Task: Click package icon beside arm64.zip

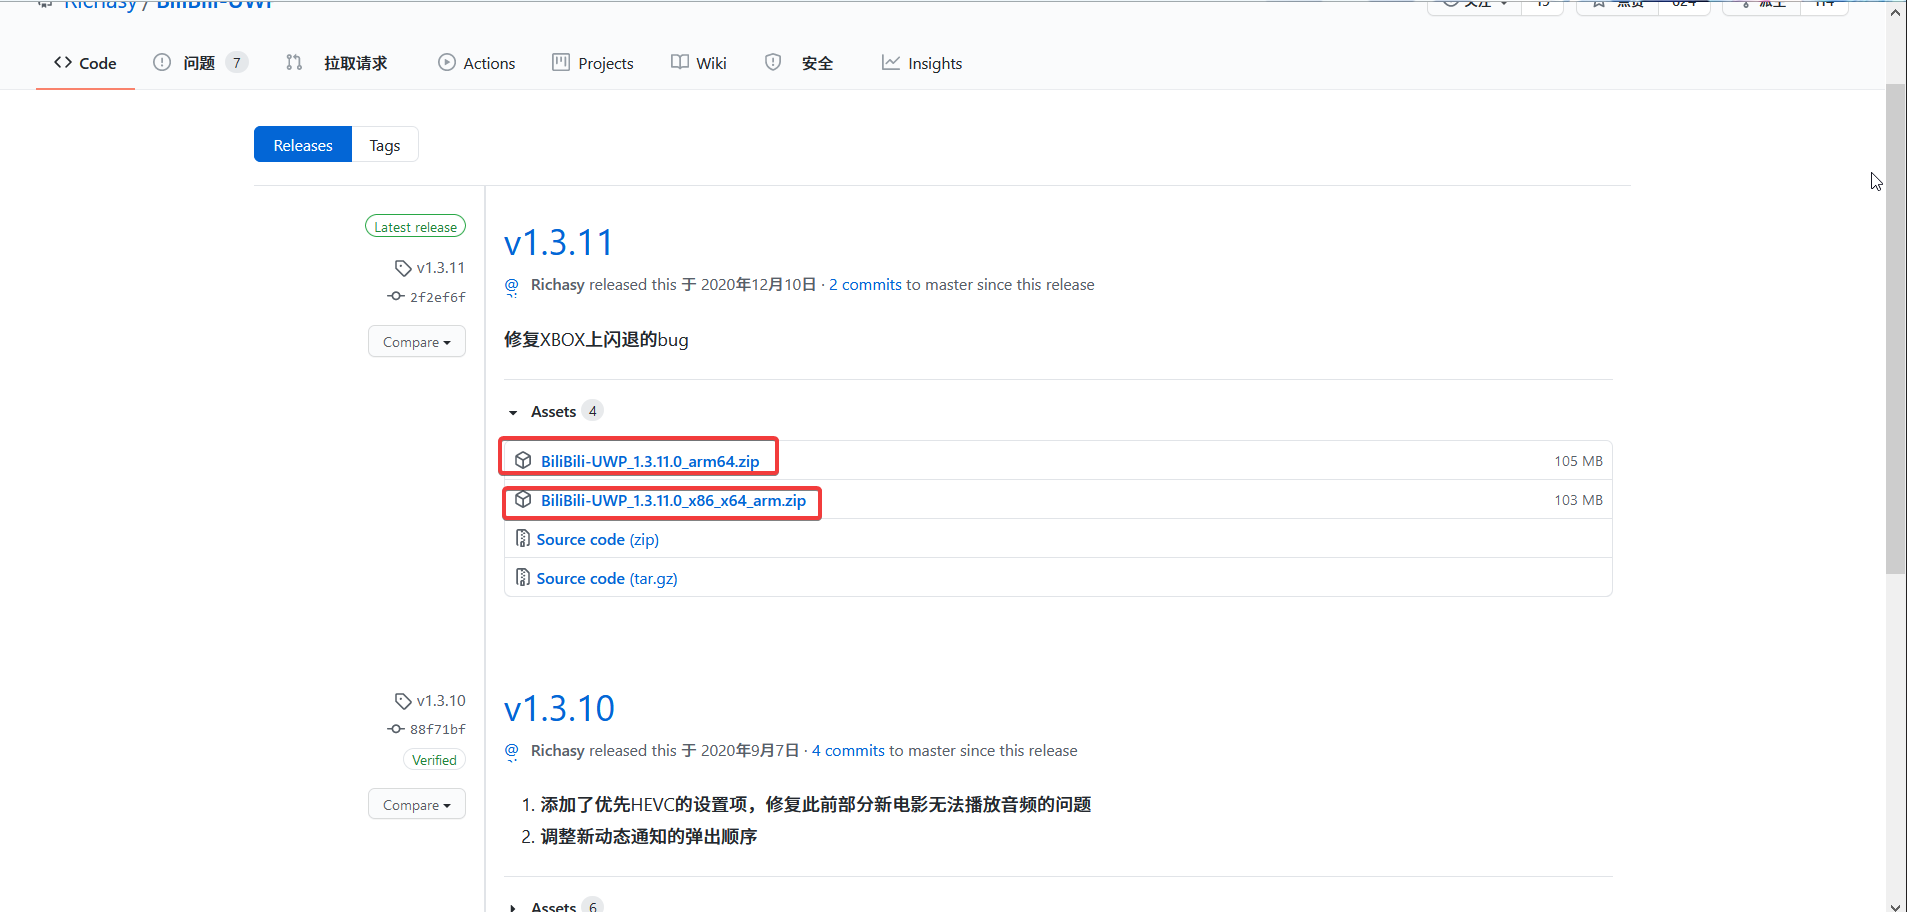Action: click(x=523, y=460)
